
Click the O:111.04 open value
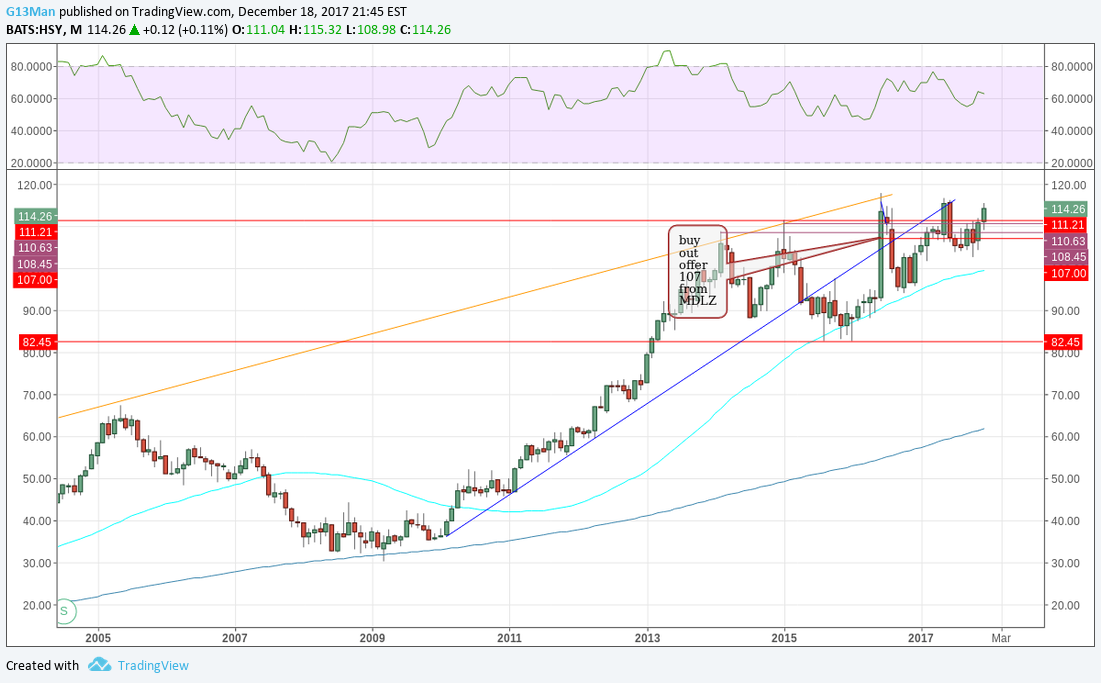point(258,29)
